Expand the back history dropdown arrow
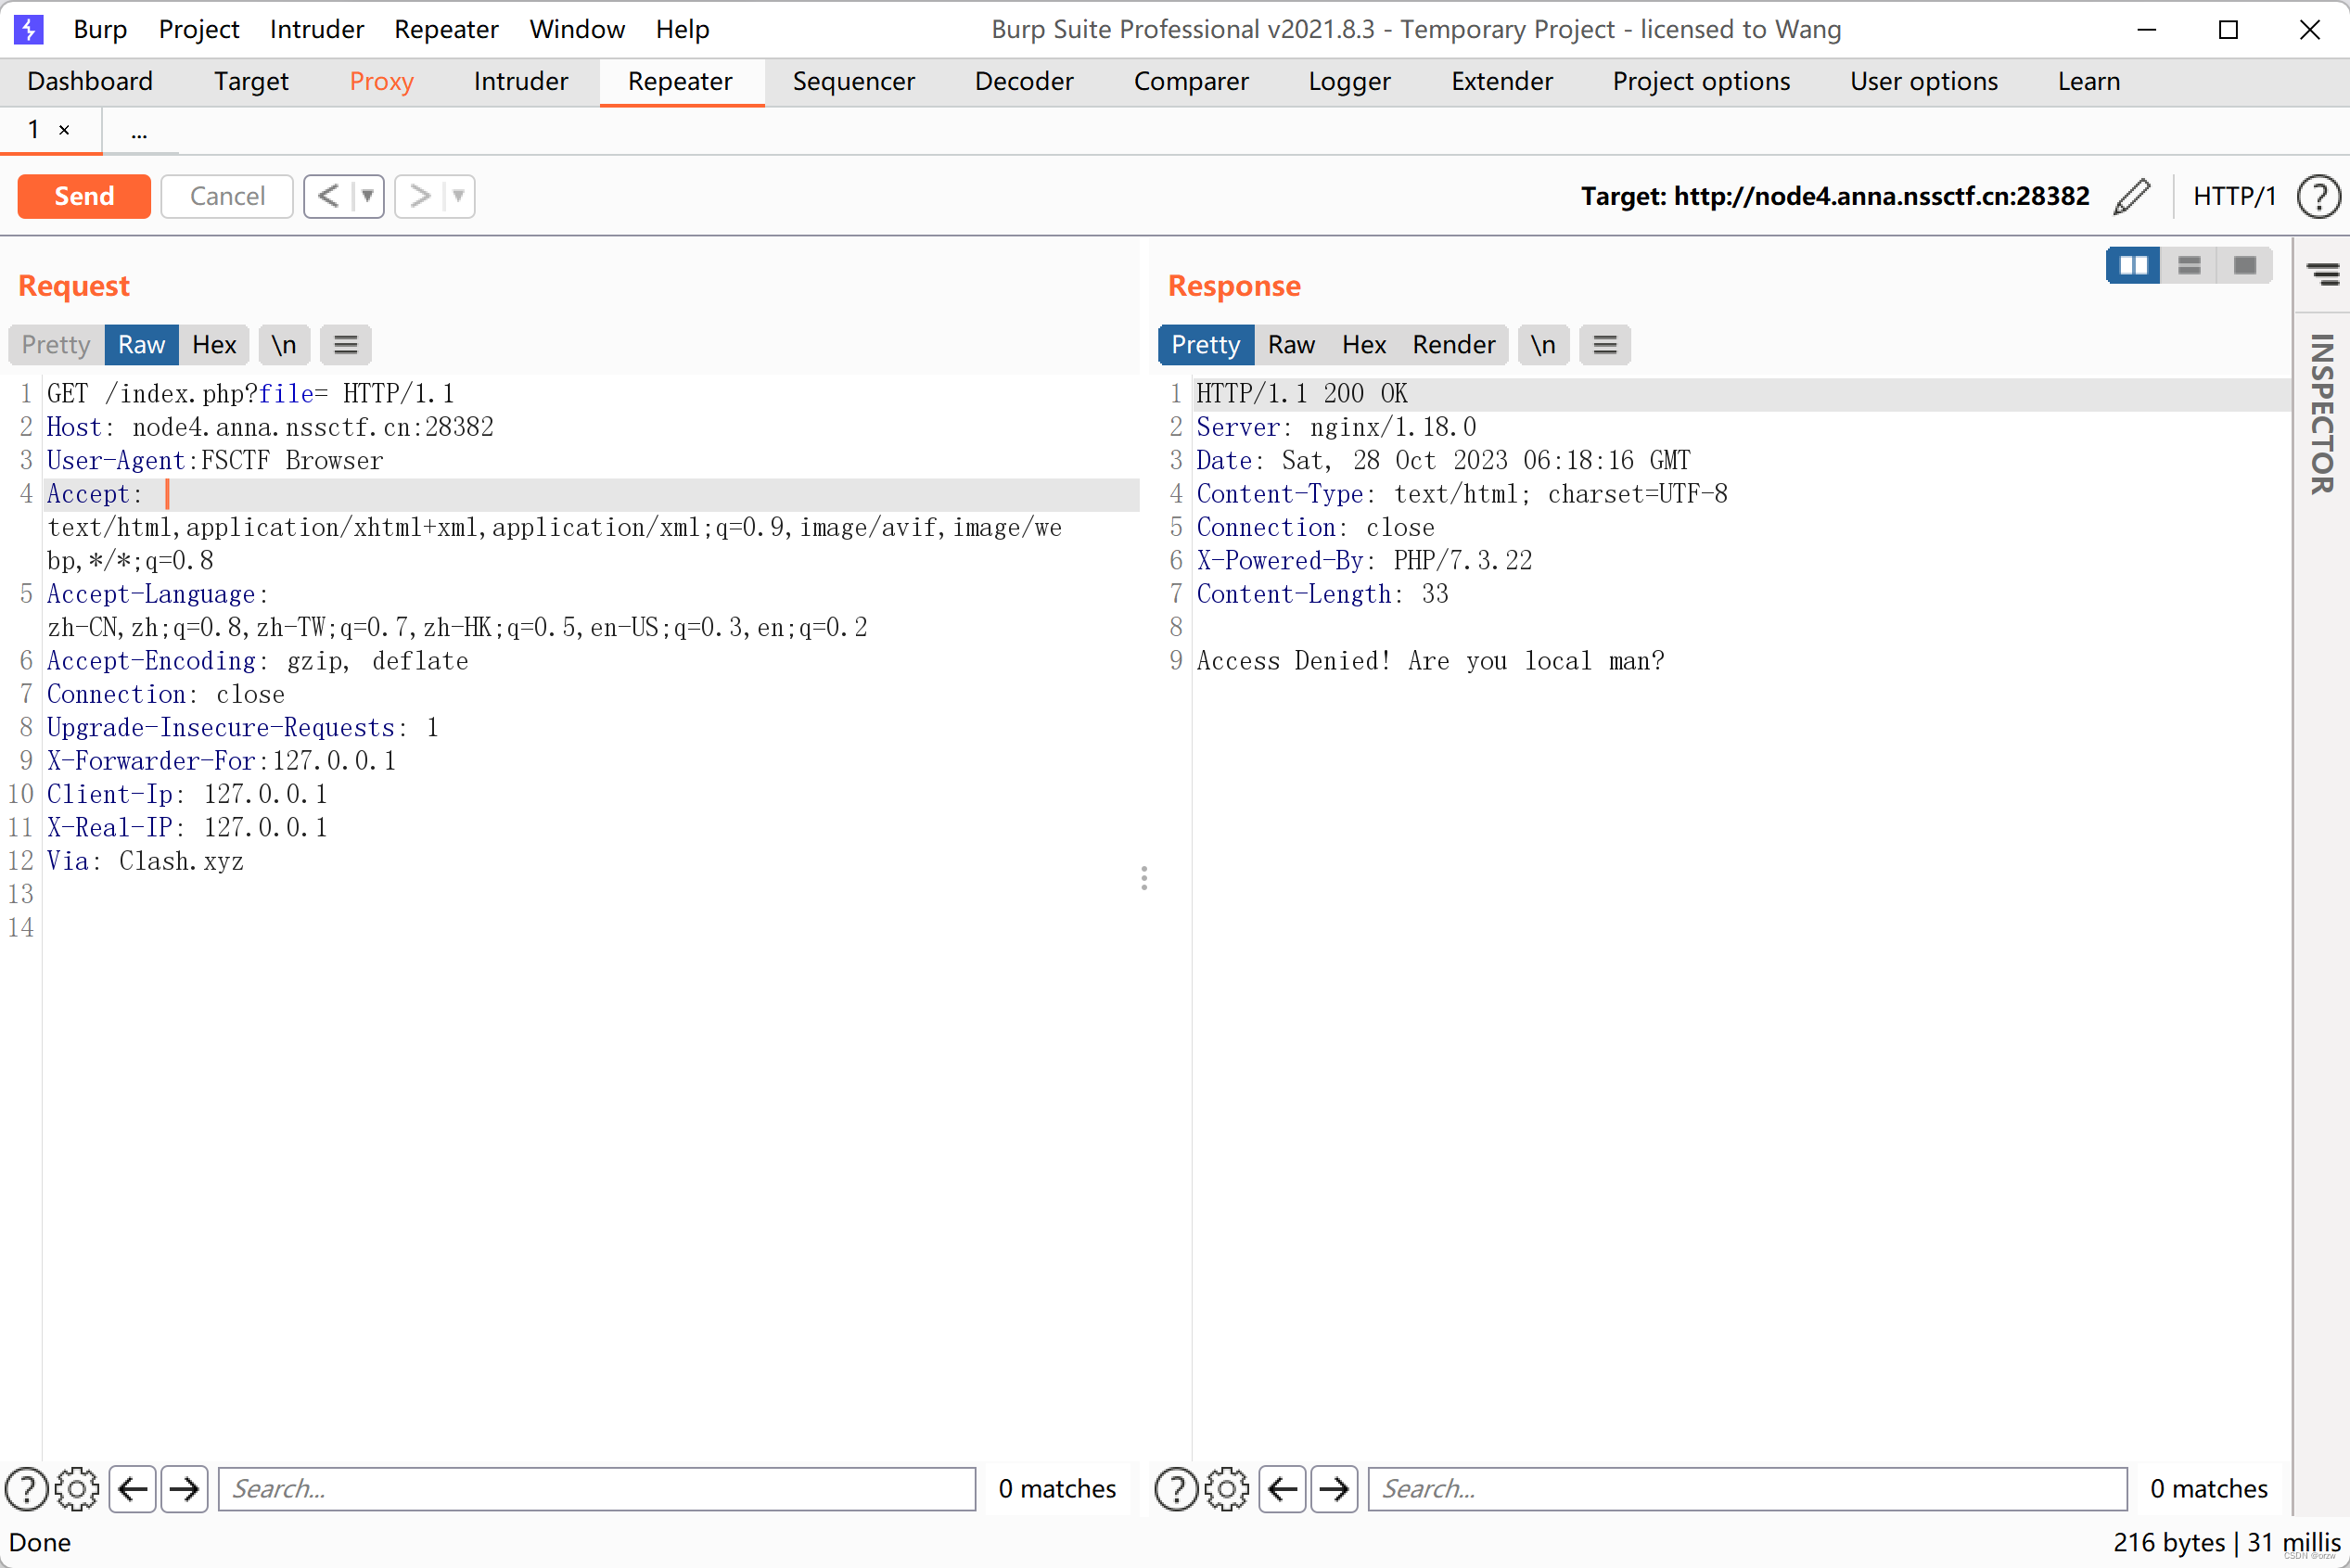Image resolution: width=2350 pixels, height=1568 pixels. pos(367,196)
